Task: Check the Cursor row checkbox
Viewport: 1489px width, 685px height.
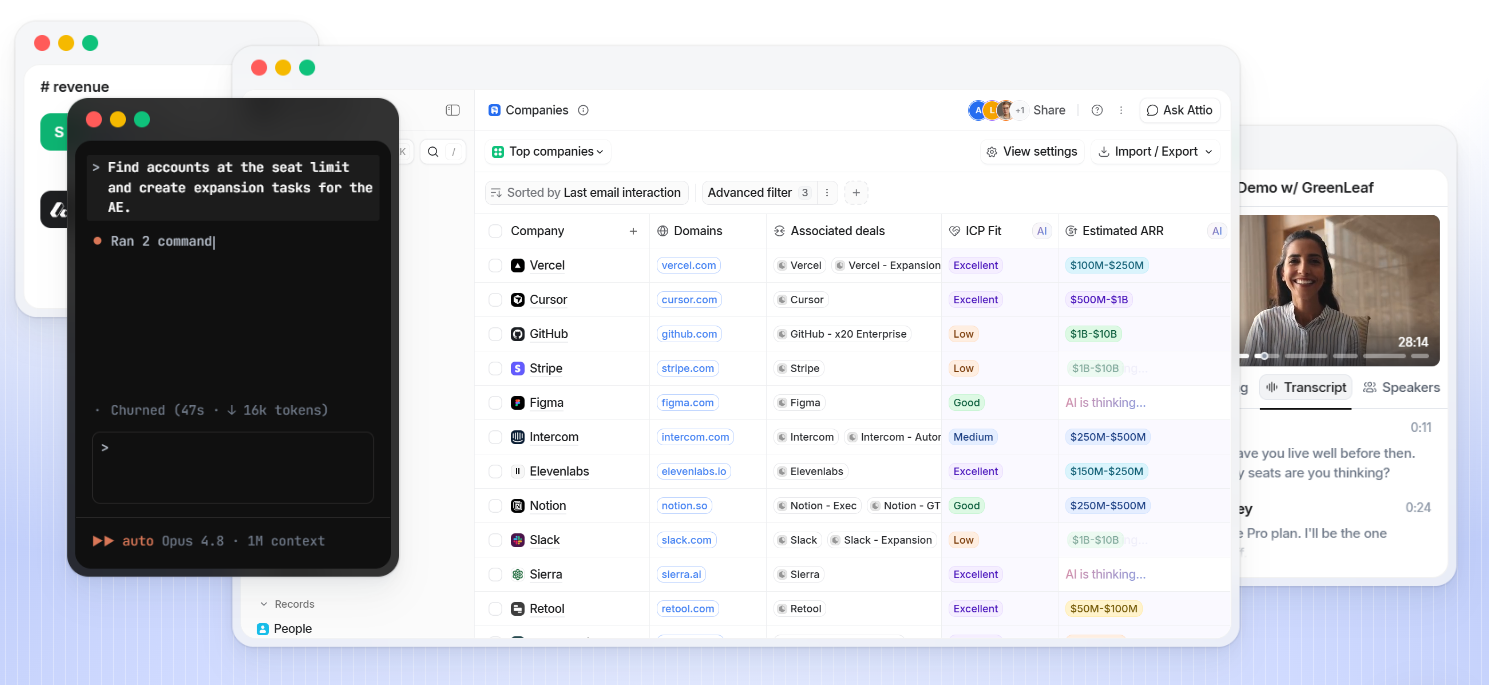Action: (x=495, y=300)
